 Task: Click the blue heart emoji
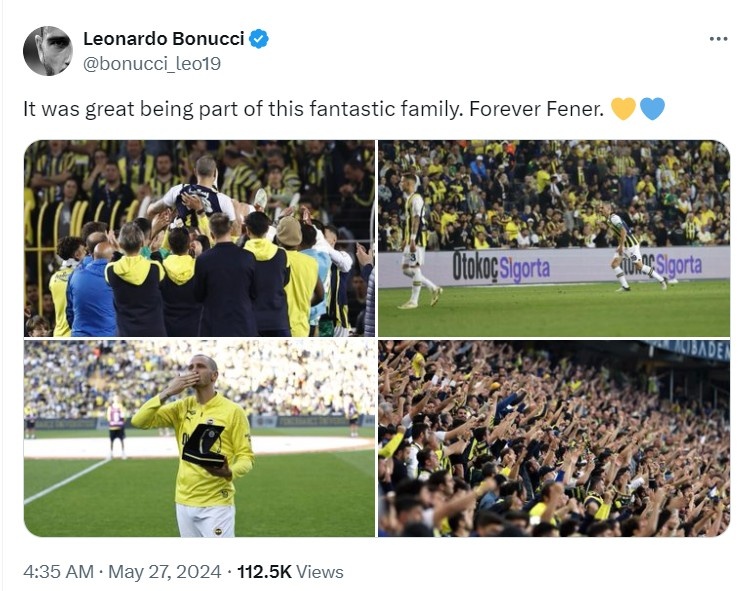652,108
